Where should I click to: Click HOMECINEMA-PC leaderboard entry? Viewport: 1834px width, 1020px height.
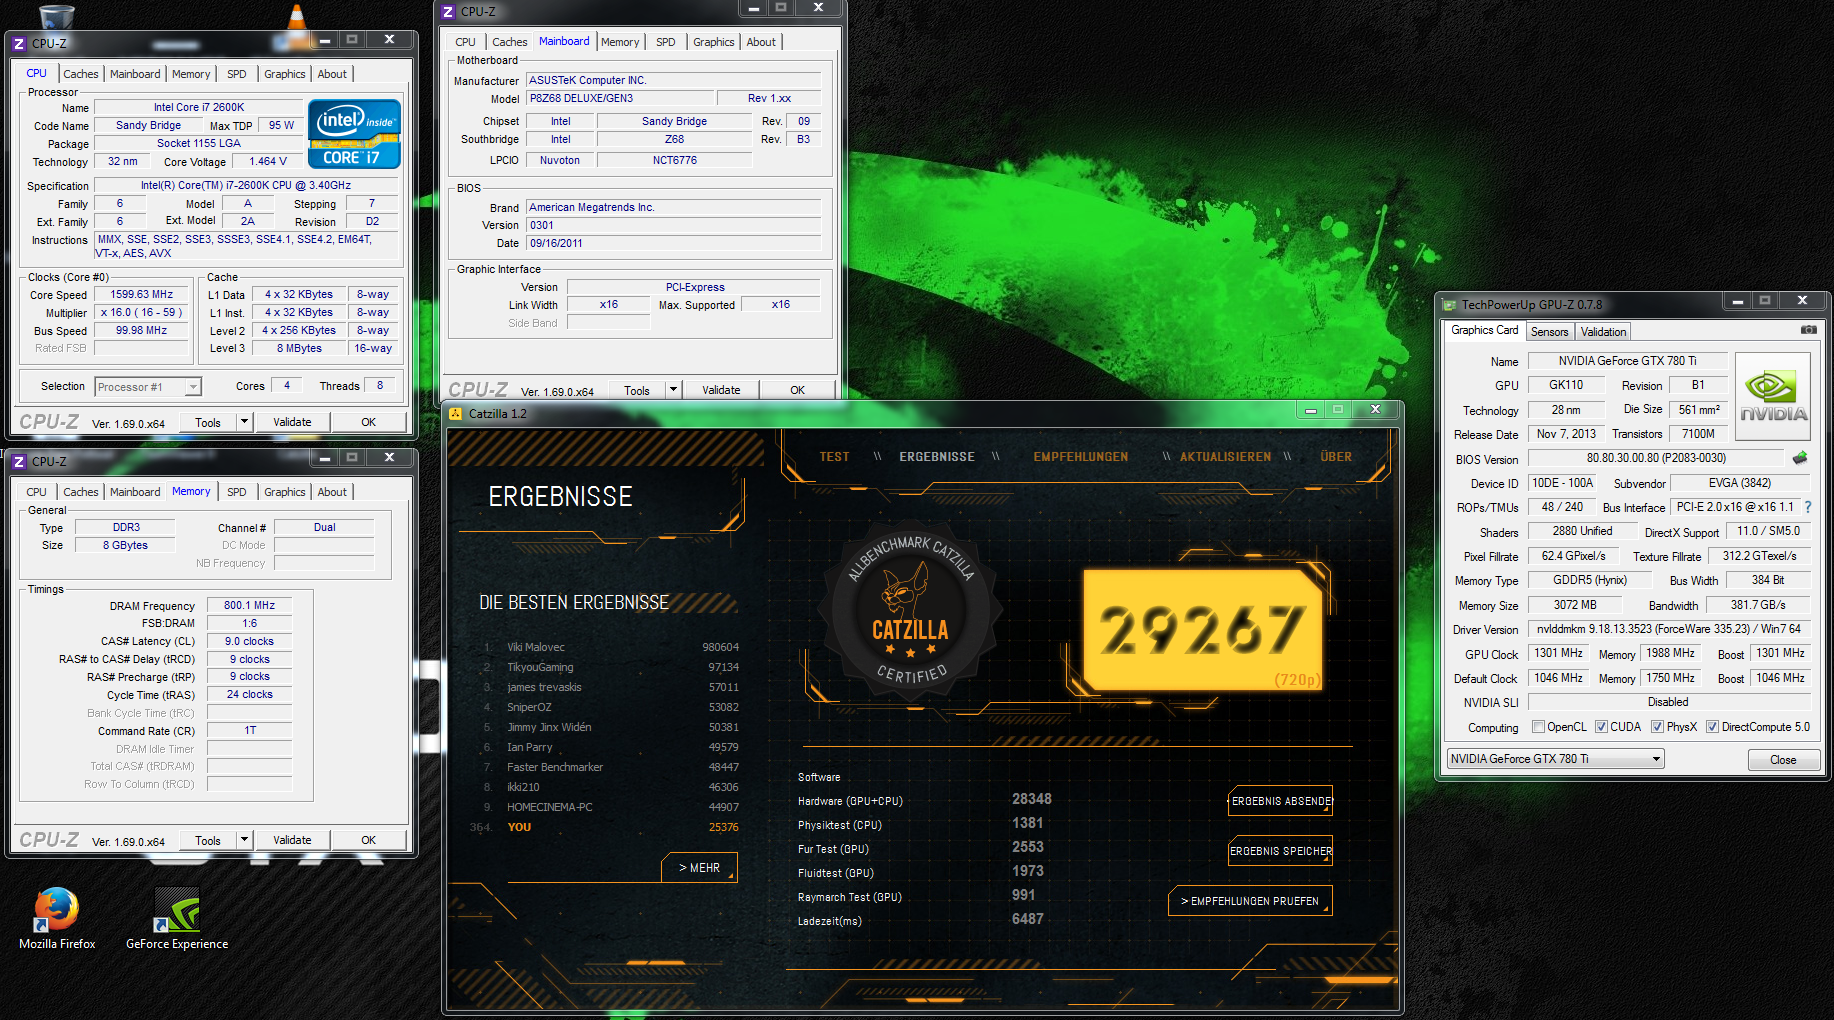click(610, 807)
